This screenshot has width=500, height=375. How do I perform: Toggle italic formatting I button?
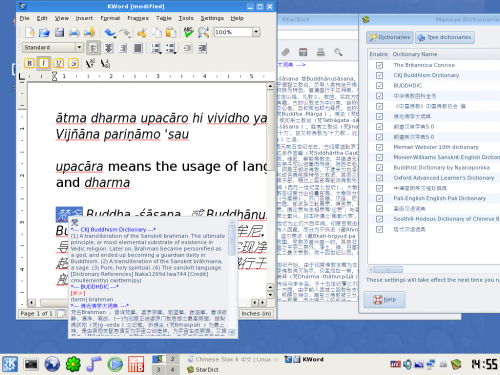[x=44, y=63]
